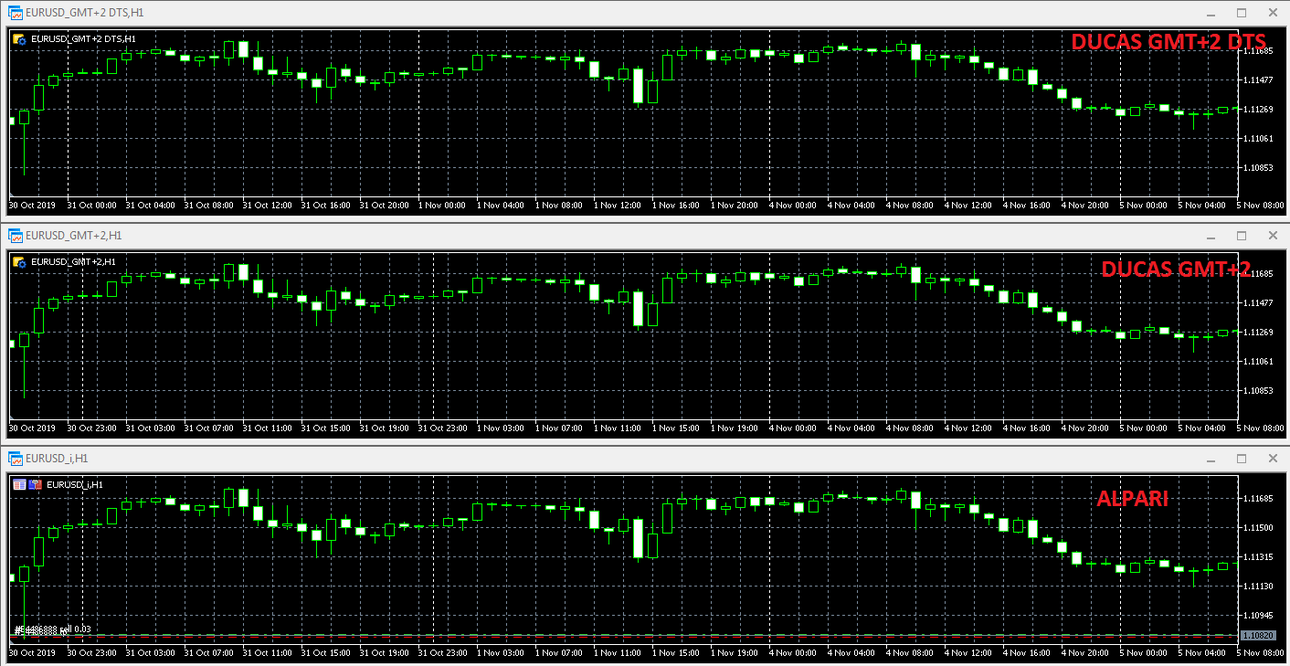
Task: Click 31 Oct 00:00 on DTS chart time axis
Action: pyautogui.click(x=92, y=205)
